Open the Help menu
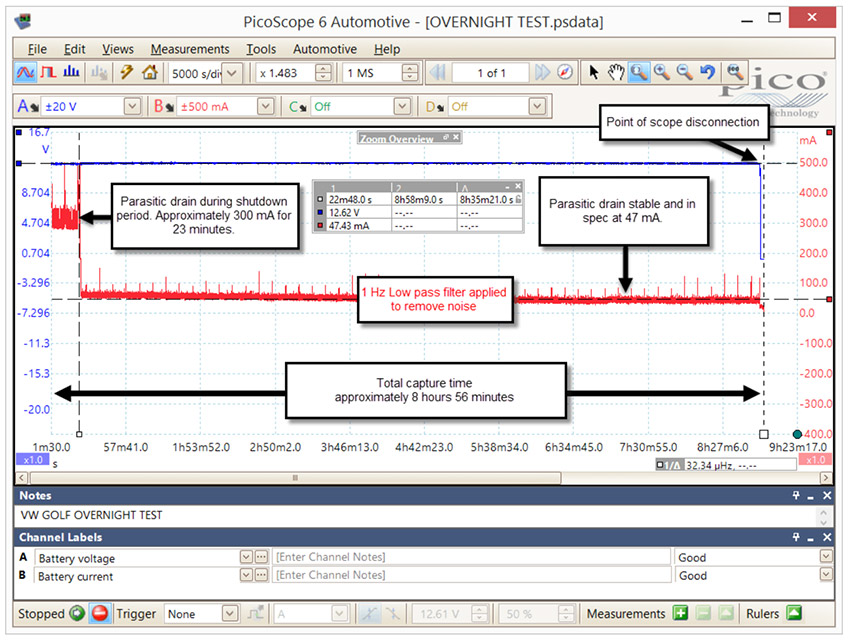Viewport: 850px width, 641px height. (387, 49)
